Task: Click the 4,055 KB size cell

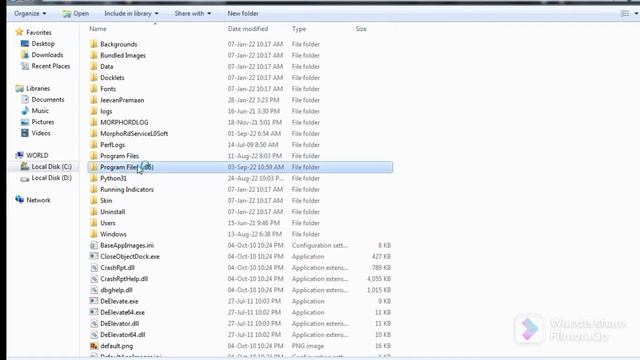Action: point(379,279)
